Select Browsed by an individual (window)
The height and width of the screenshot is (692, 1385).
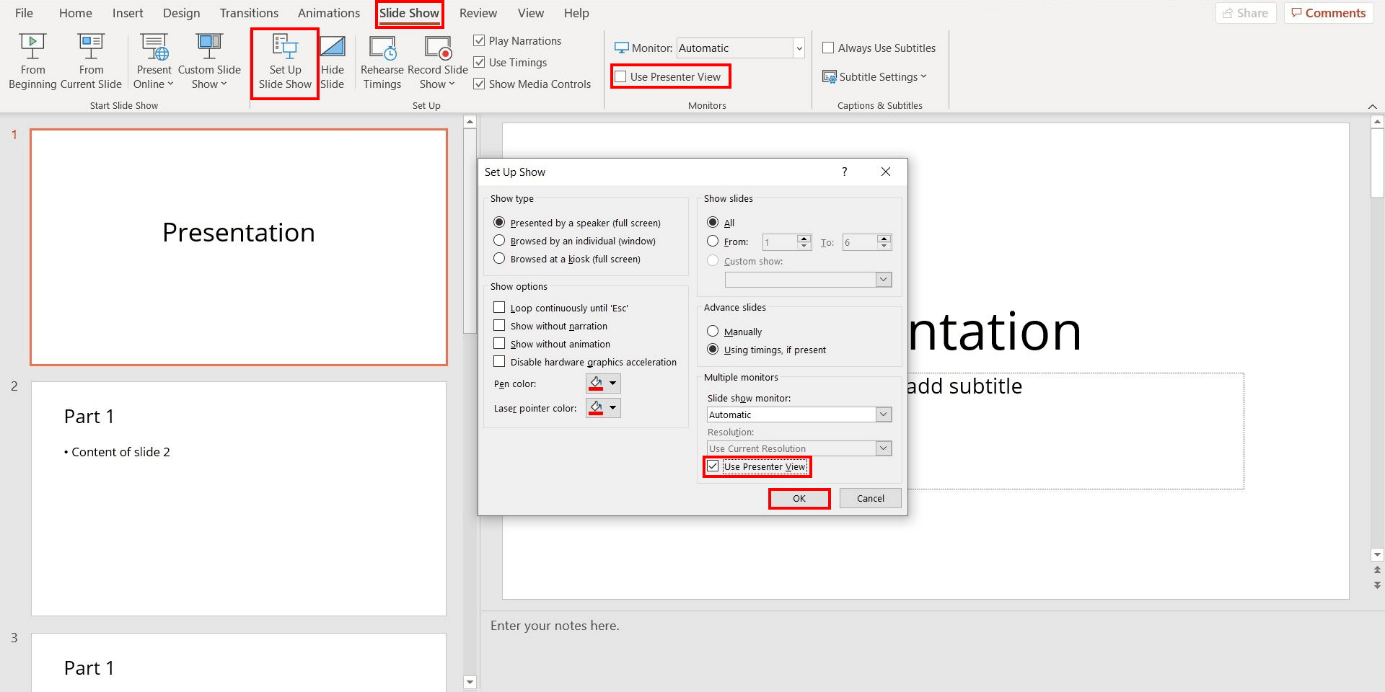pos(499,241)
